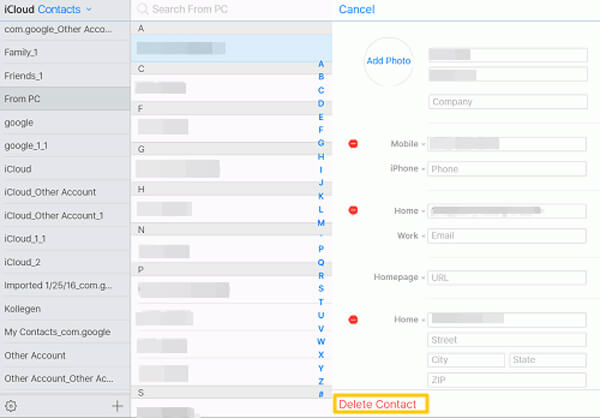The width and height of the screenshot is (600, 418).
Task: Select the contact under section C
Action: pyautogui.click(x=231, y=88)
